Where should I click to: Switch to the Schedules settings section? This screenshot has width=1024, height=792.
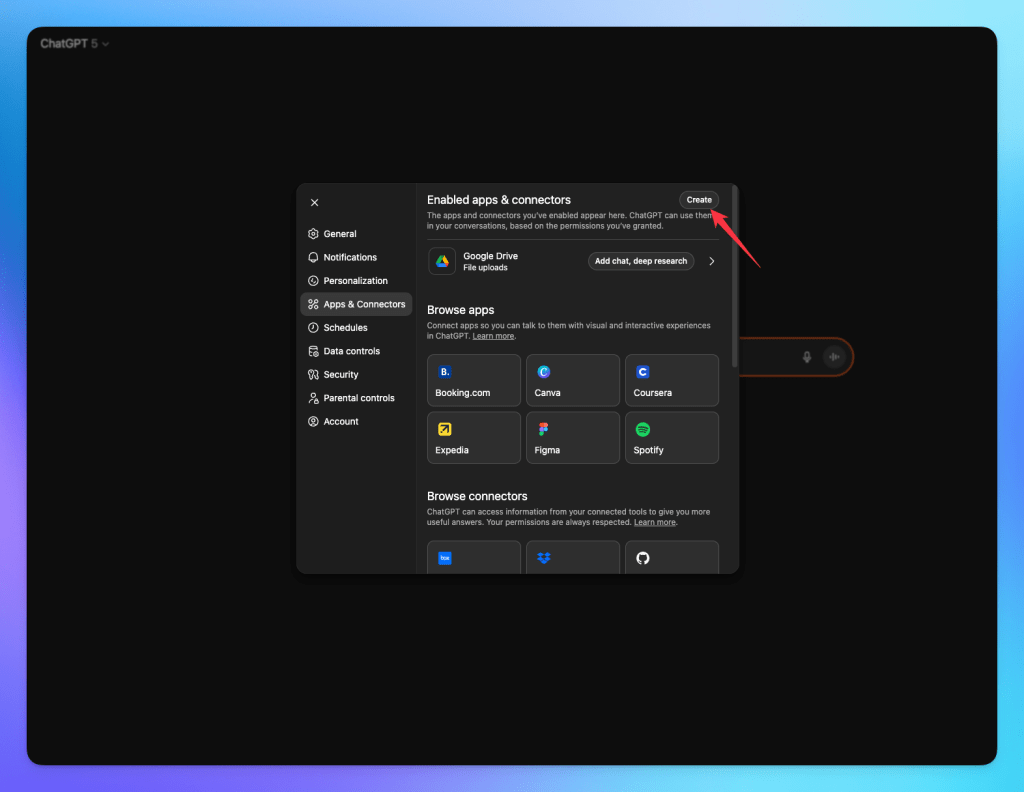[x=344, y=327]
